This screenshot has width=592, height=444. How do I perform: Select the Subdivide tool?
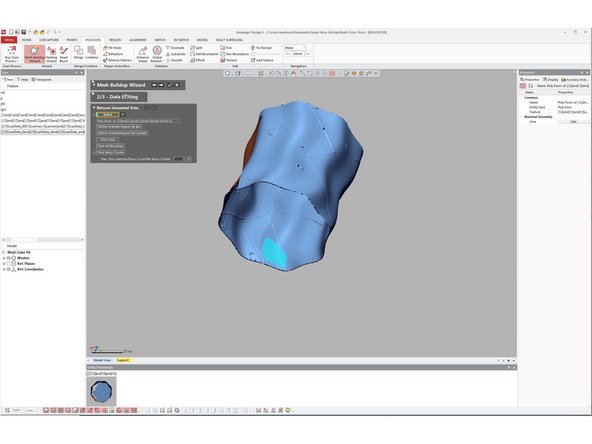pyautogui.click(x=176, y=54)
